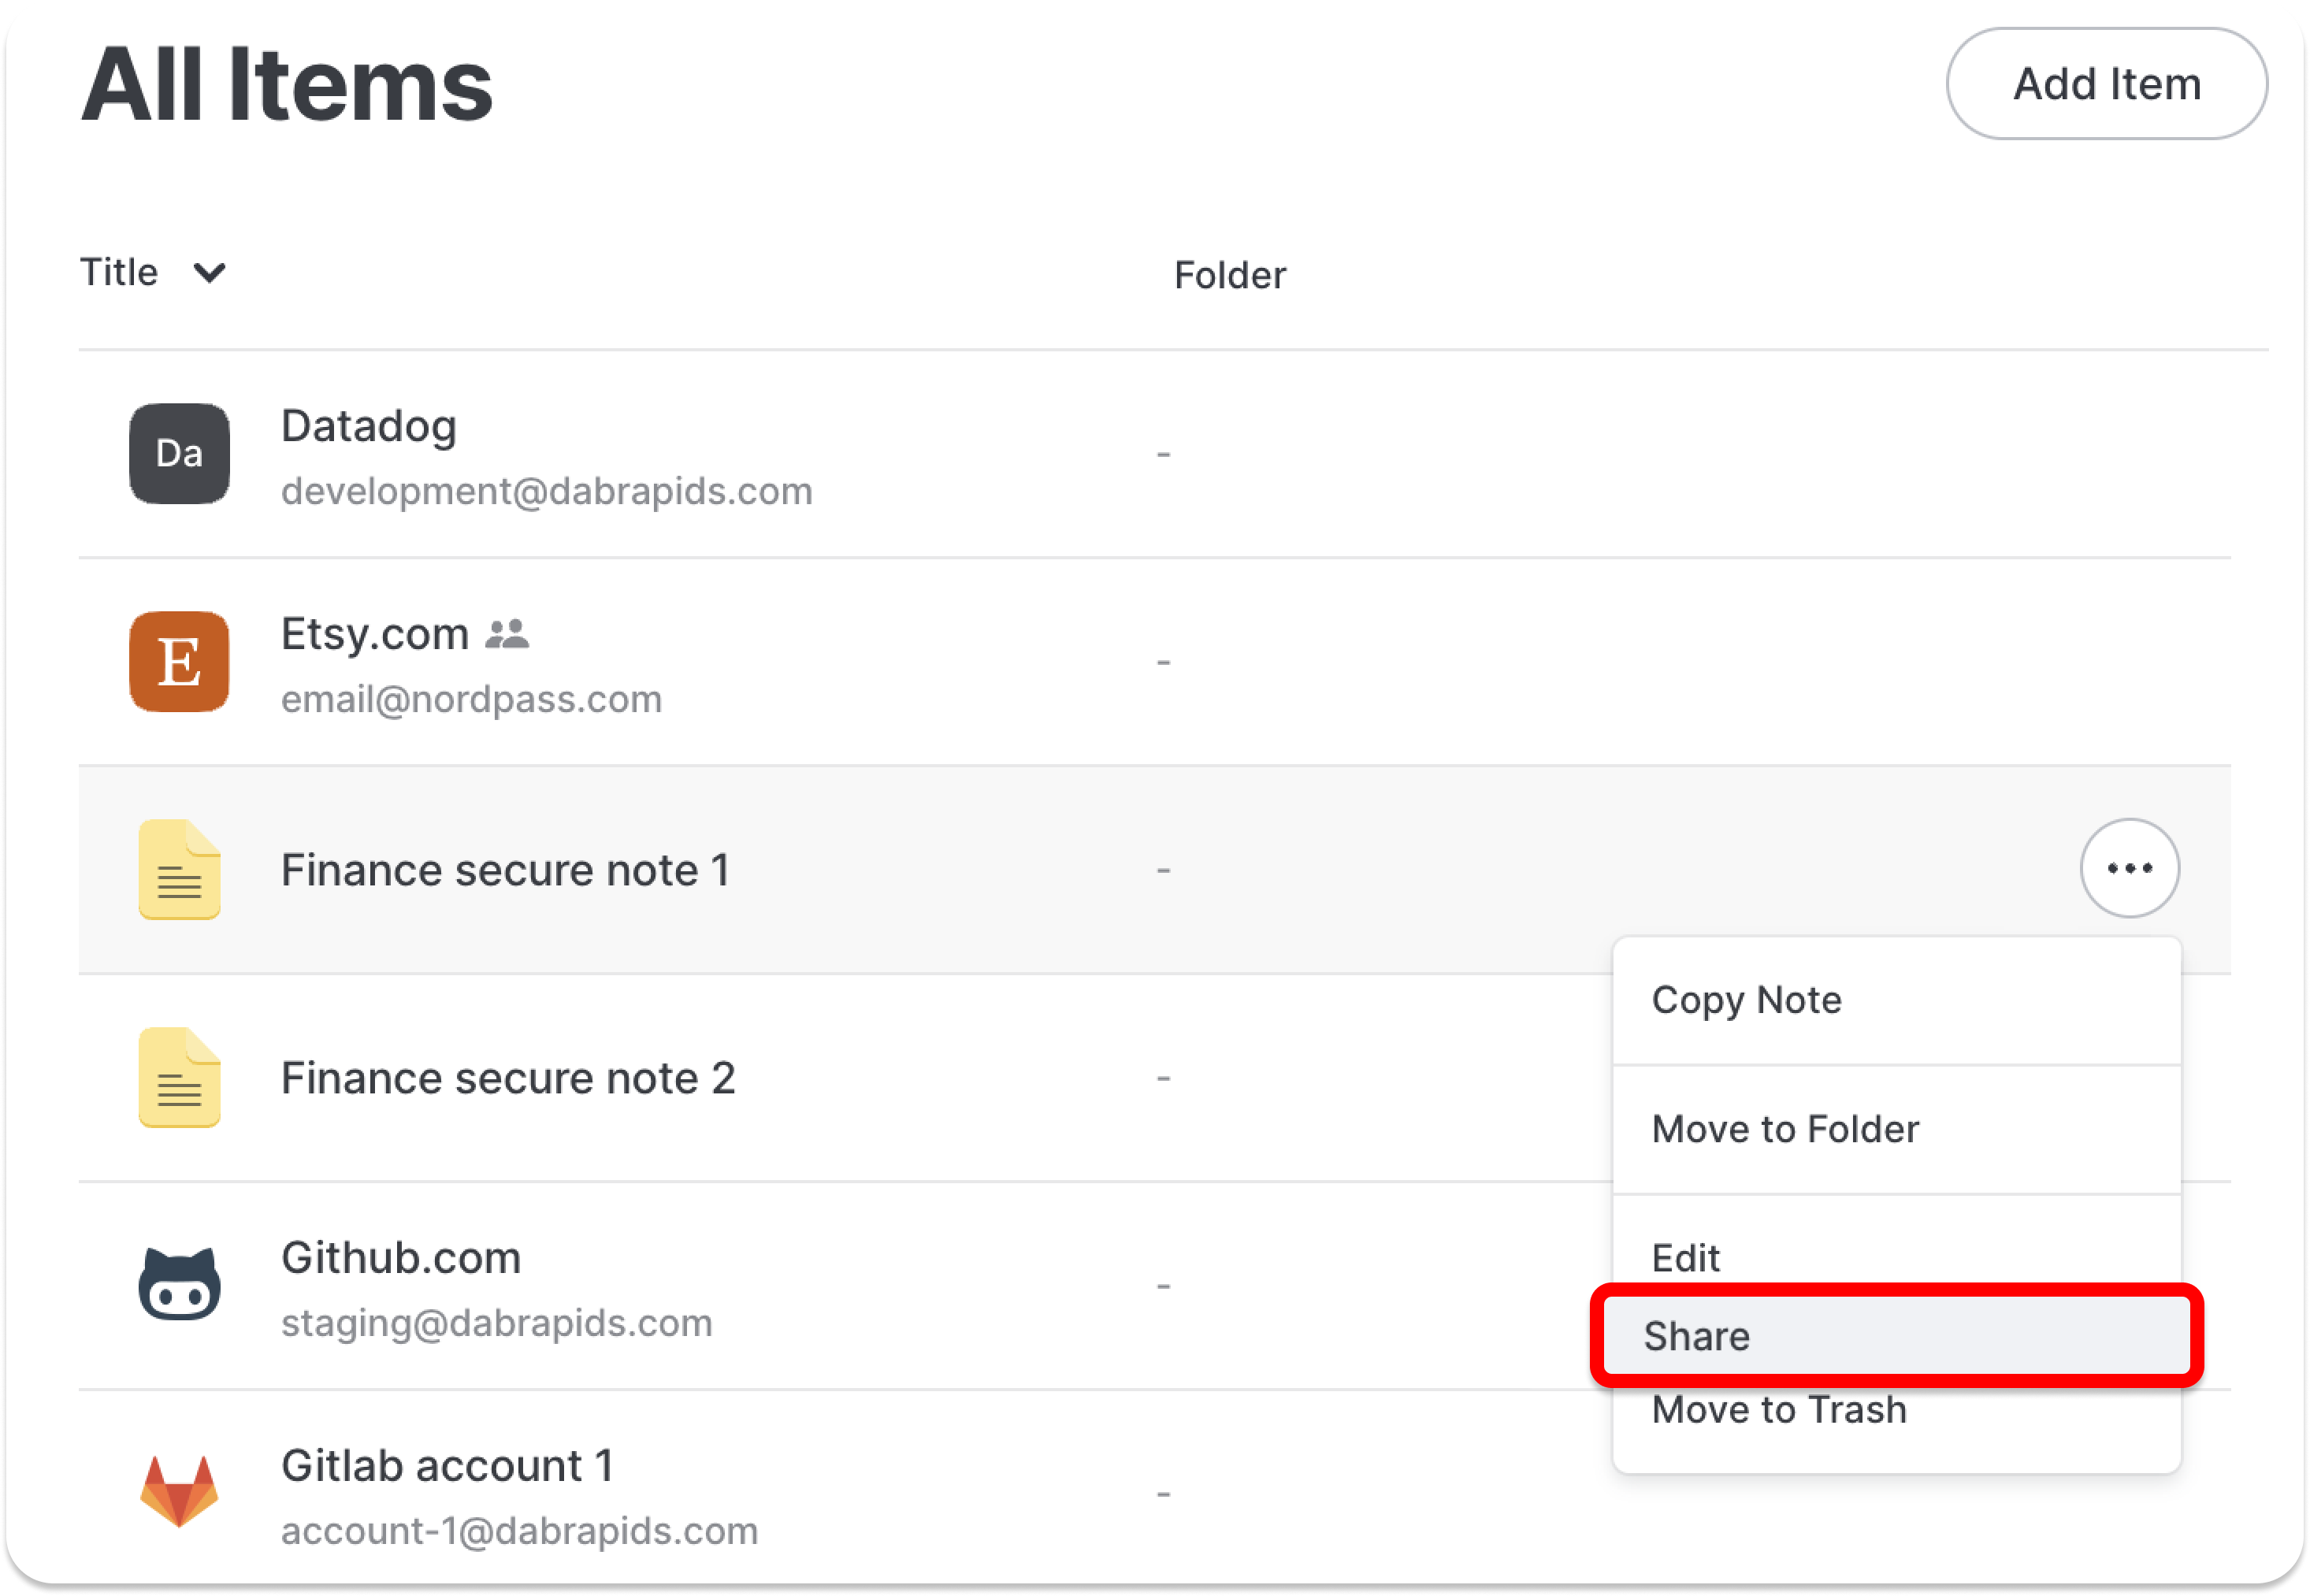Click the Finance secure note 1 icon

click(x=179, y=869)
